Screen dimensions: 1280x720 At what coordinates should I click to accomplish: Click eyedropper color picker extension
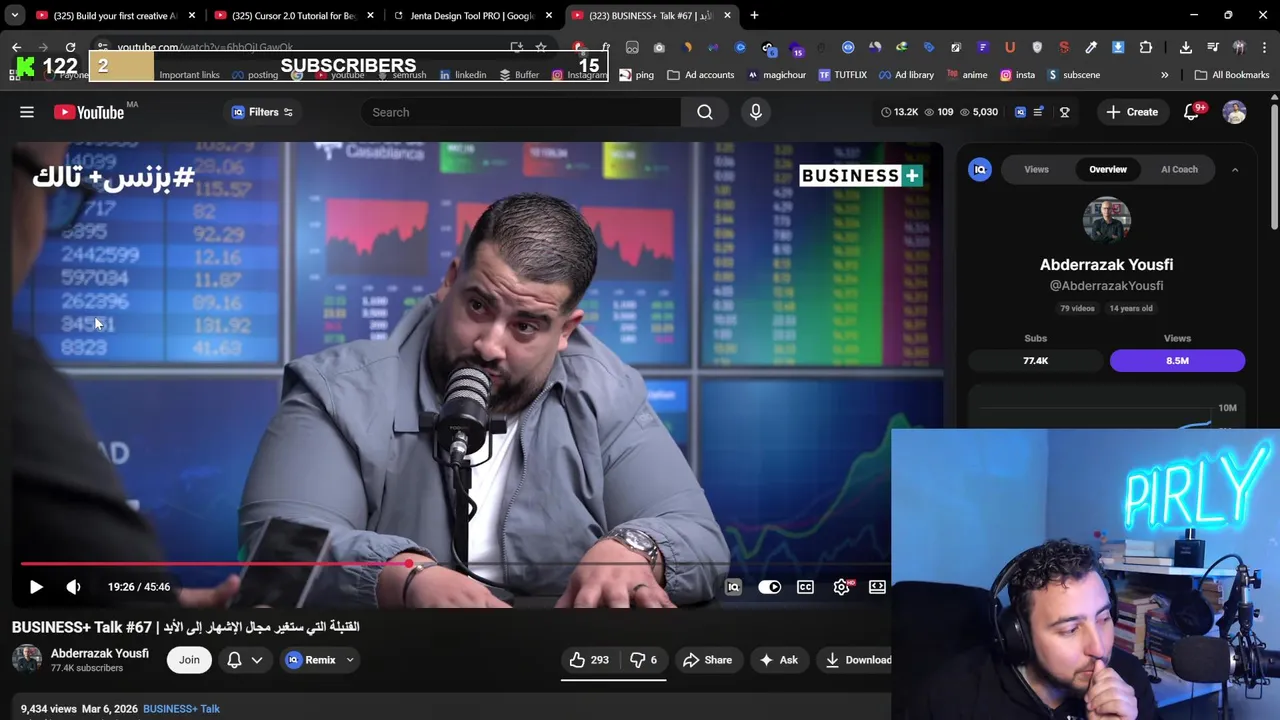[x=1091, y=47]
